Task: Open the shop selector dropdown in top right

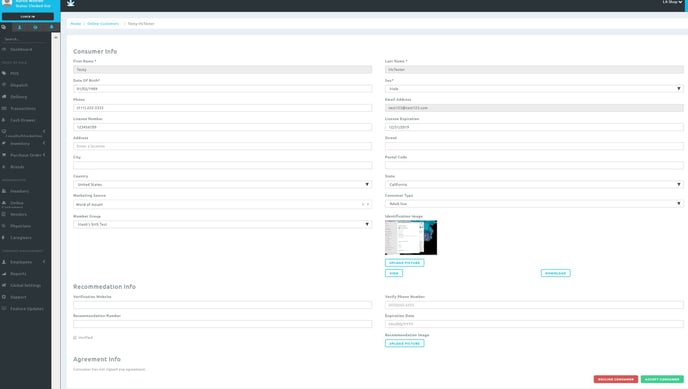Action: 672,2
